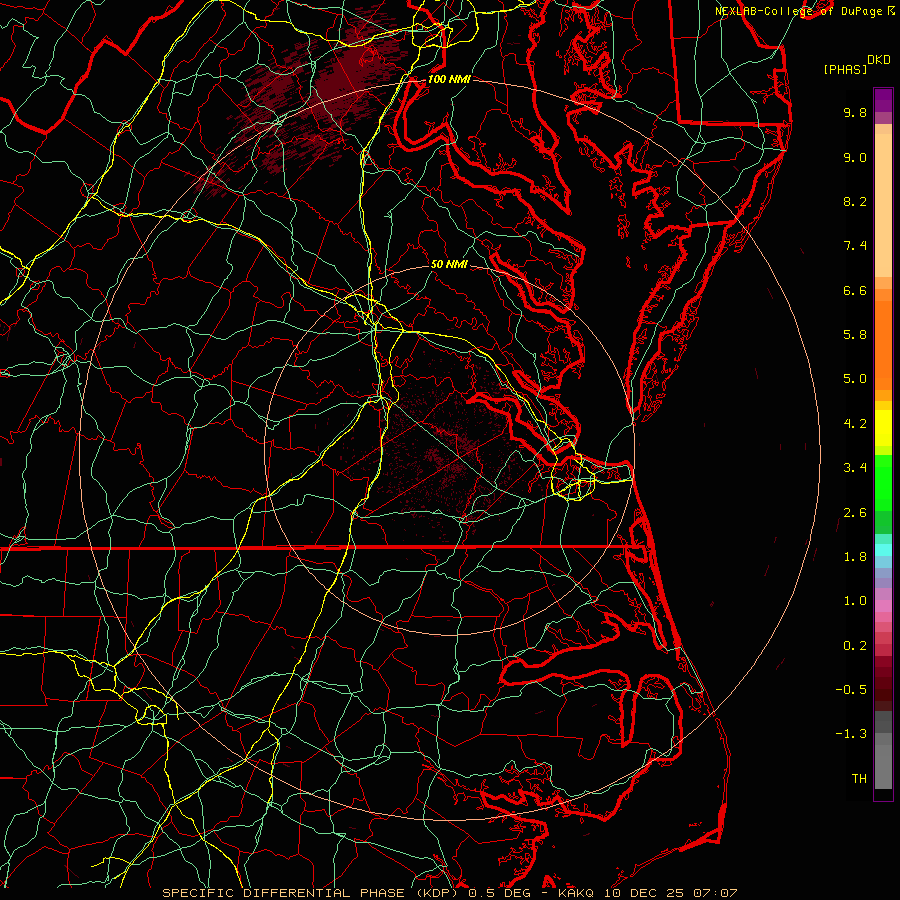
Task: Click the purple band at top of legend
Action: (883, 100)
